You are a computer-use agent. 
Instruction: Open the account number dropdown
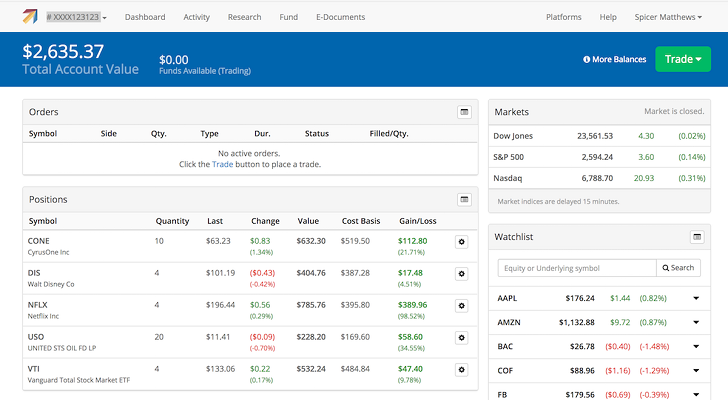(78, 17)
